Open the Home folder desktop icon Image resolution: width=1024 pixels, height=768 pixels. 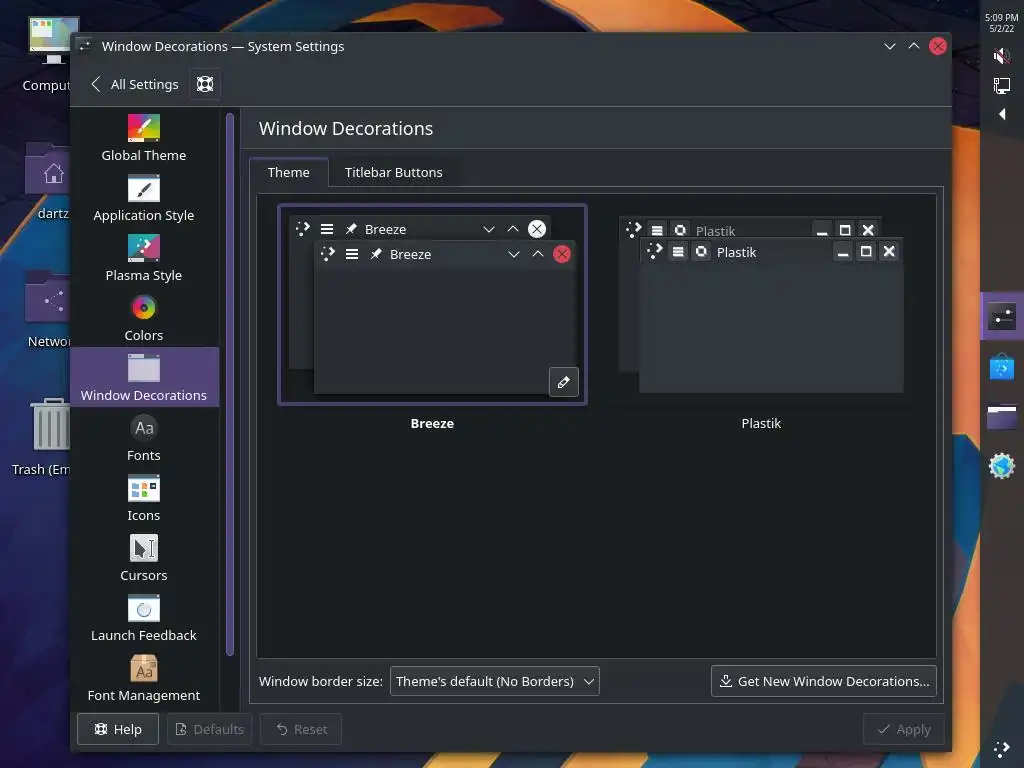tap(47, 182)
